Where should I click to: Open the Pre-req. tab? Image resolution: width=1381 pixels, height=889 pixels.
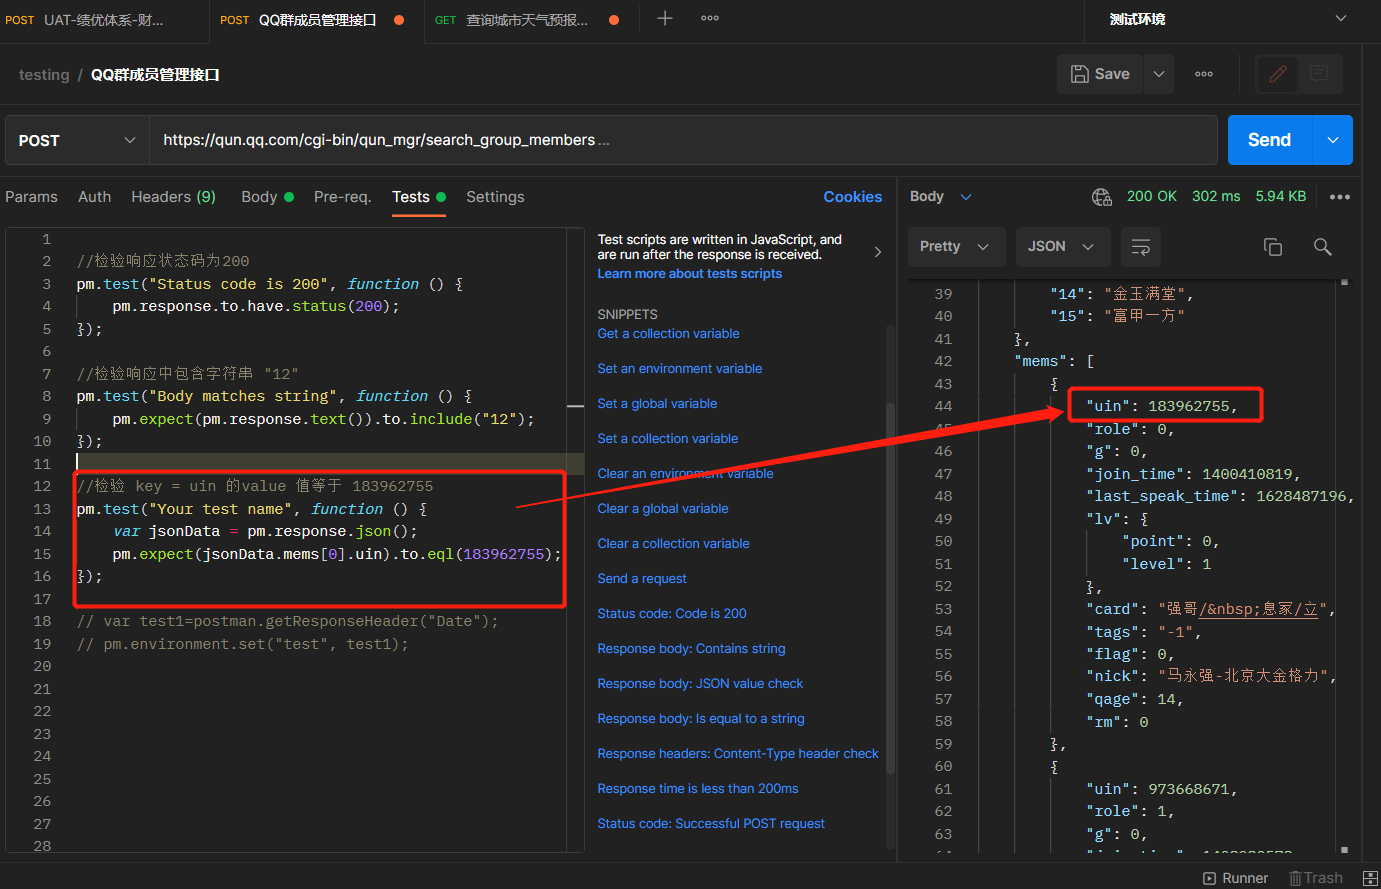(342, 197)
